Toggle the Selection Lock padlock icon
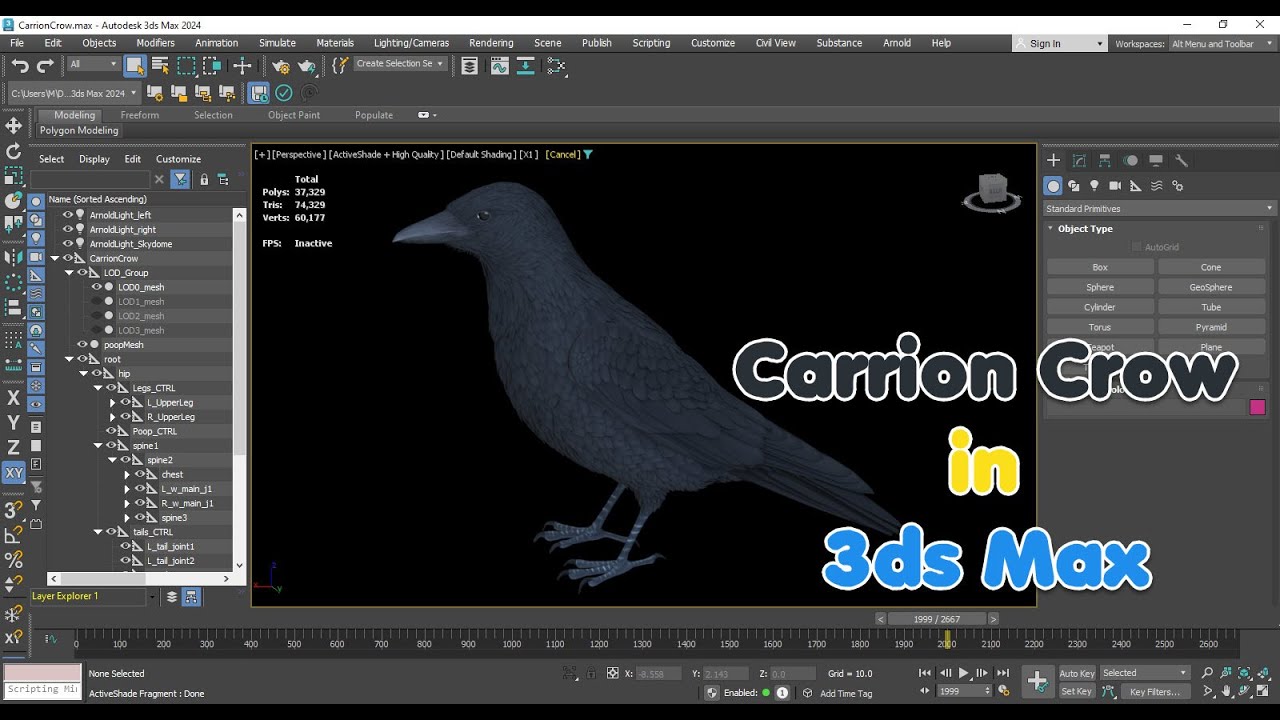The height and width of the screenshot is (720, 1280). click(592, 673)
